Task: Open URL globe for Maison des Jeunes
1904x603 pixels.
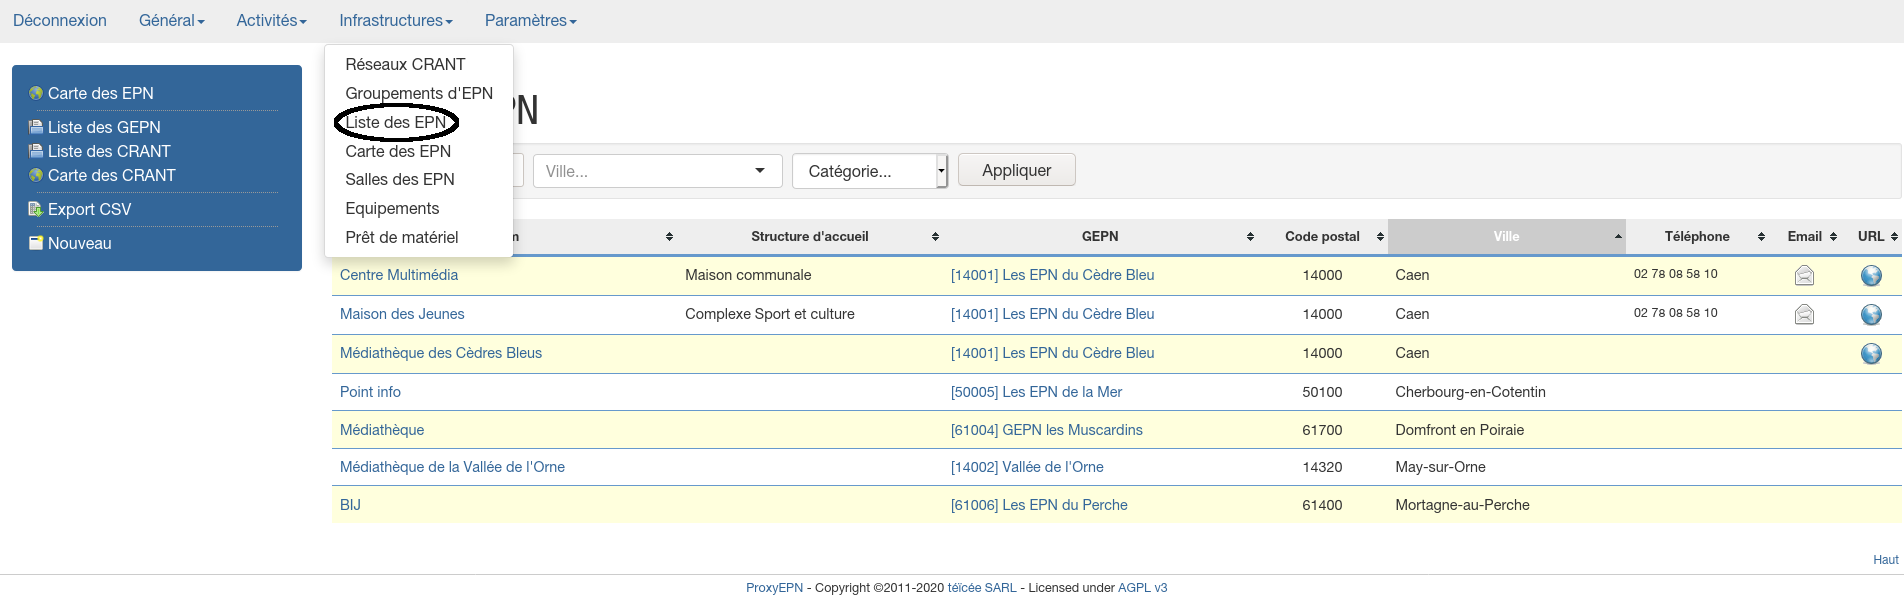Action: 1871,314
